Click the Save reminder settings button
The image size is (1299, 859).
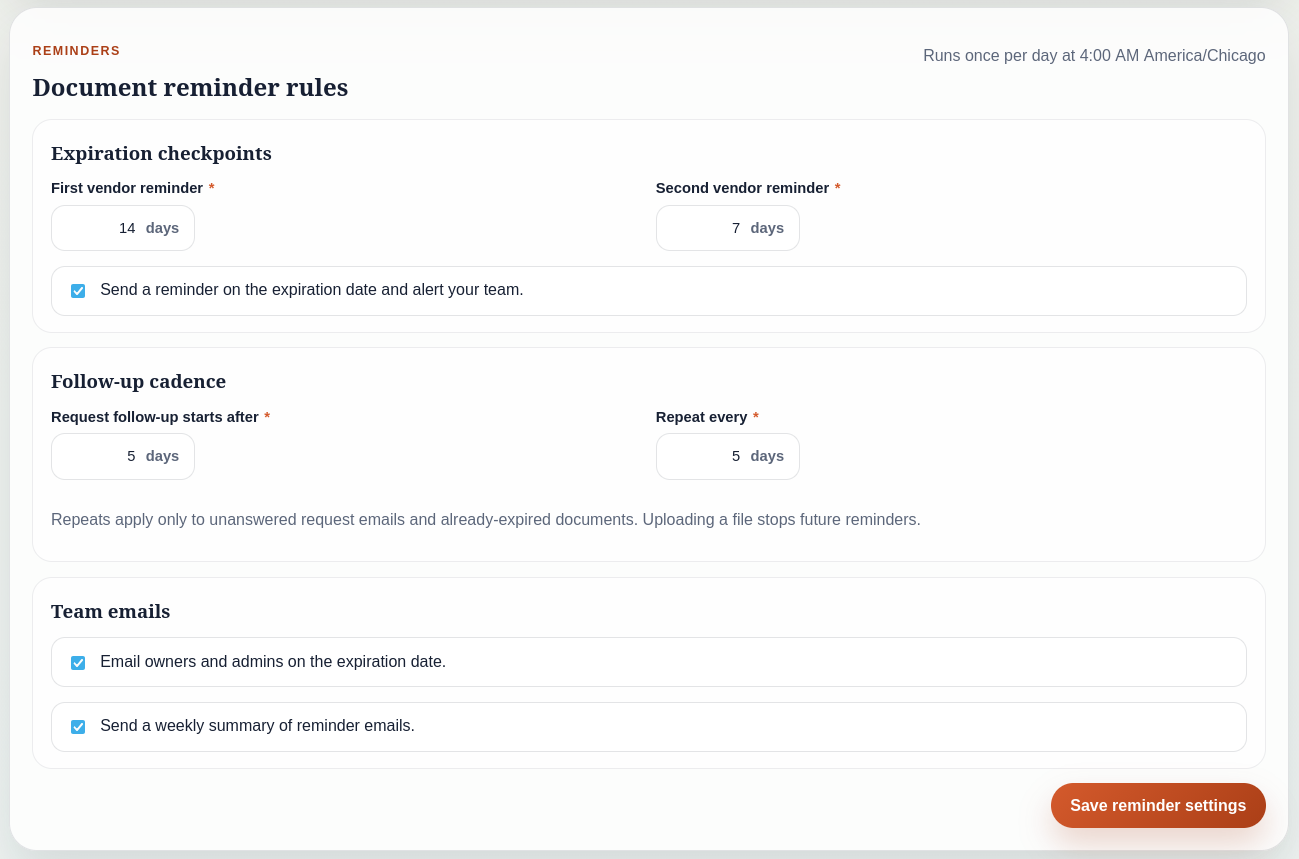(1157, 805)
